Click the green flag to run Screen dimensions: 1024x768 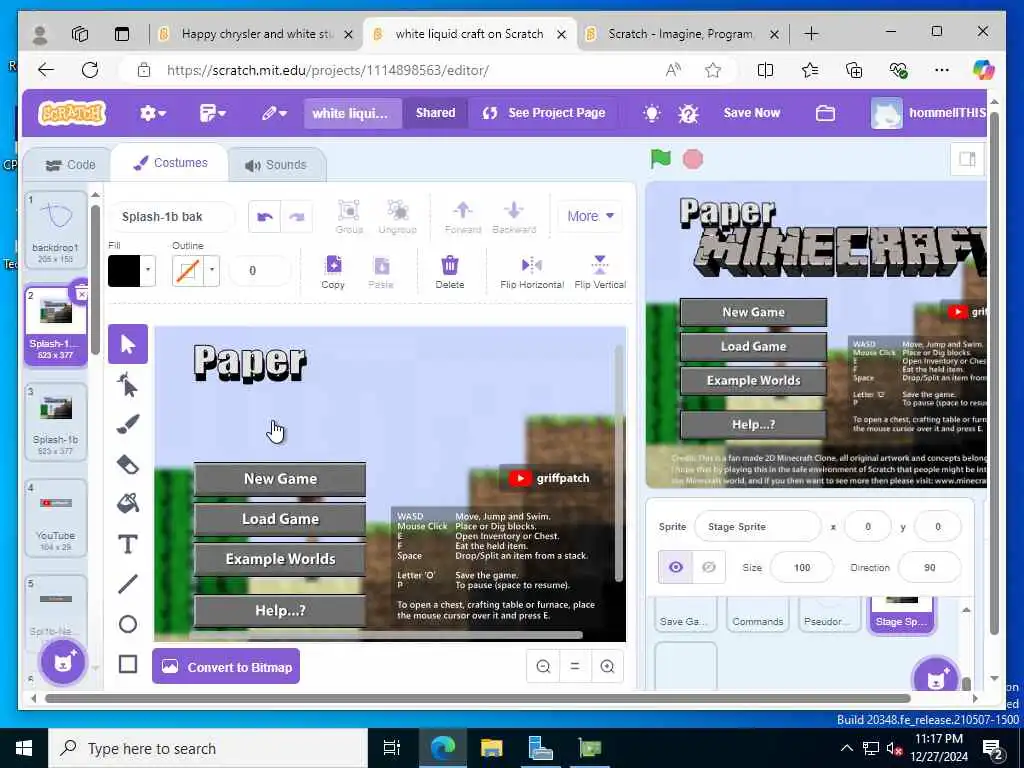(660, 159)
